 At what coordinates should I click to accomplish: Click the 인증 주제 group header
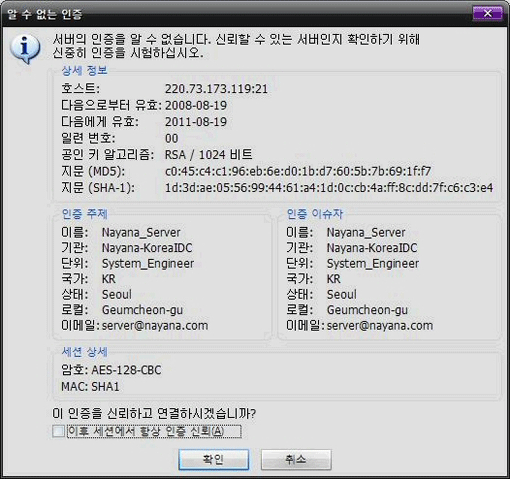[85, 214]
